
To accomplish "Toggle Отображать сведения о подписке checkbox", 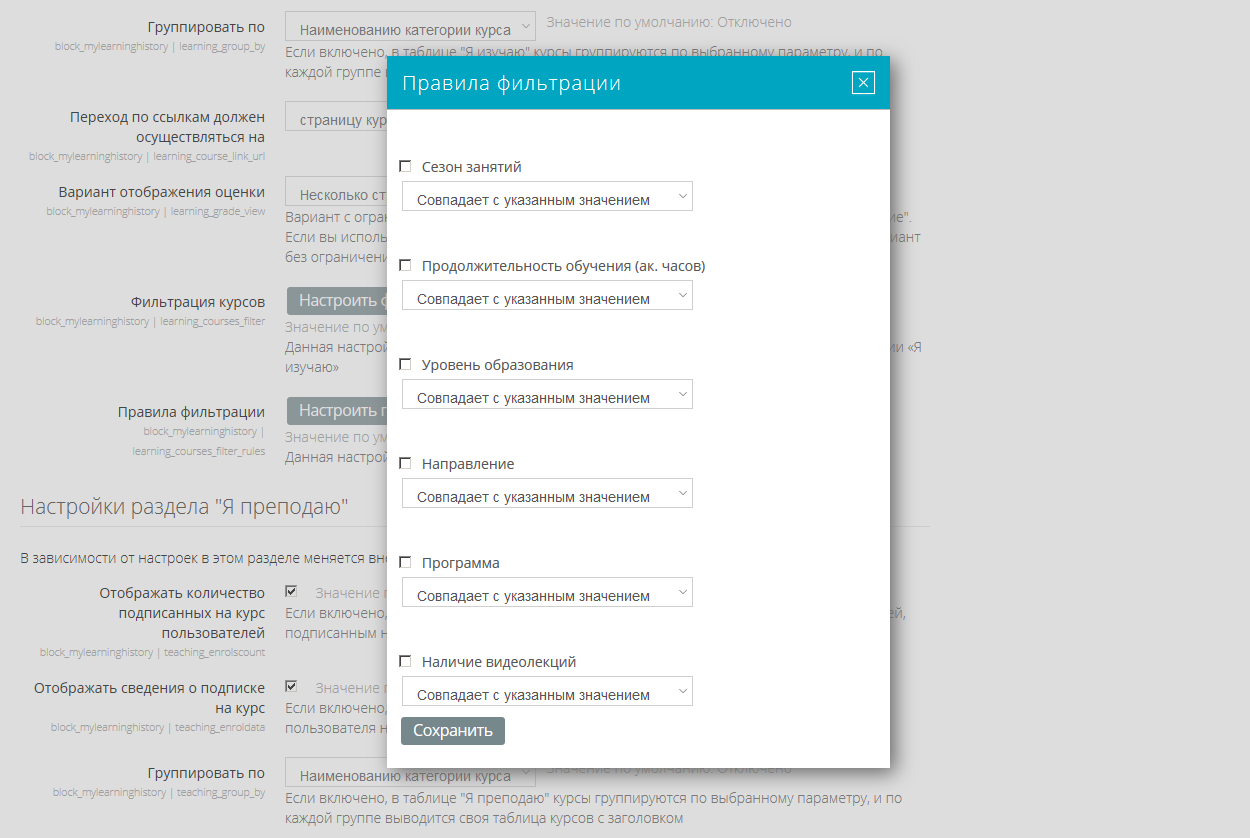I will coord(291,686).
